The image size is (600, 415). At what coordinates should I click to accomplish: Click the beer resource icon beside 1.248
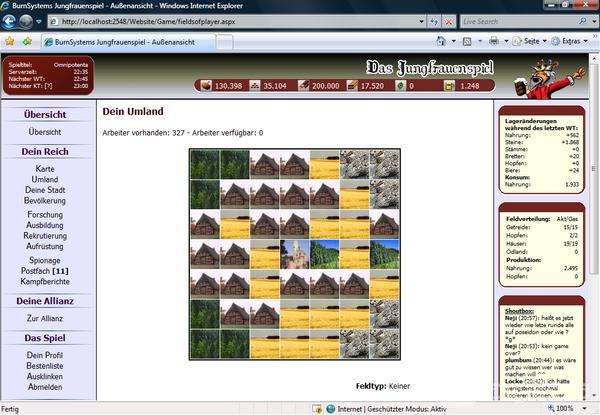[x=449, y=85]
